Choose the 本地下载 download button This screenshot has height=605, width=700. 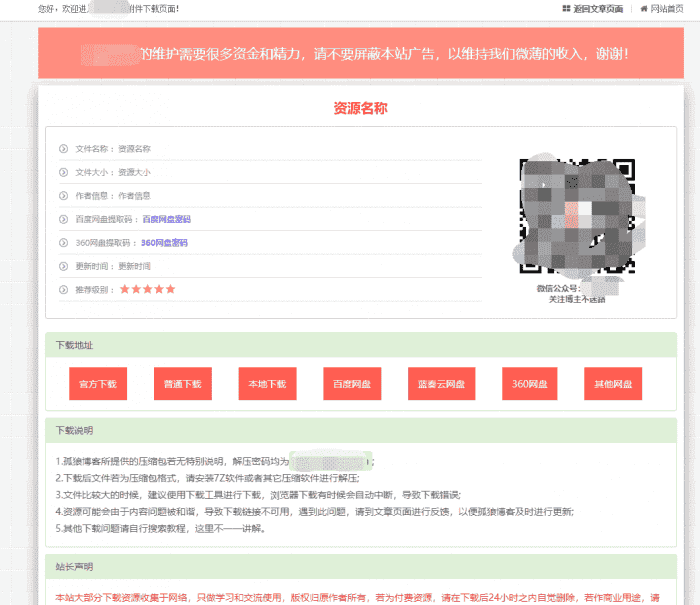[x=267, y=384]
